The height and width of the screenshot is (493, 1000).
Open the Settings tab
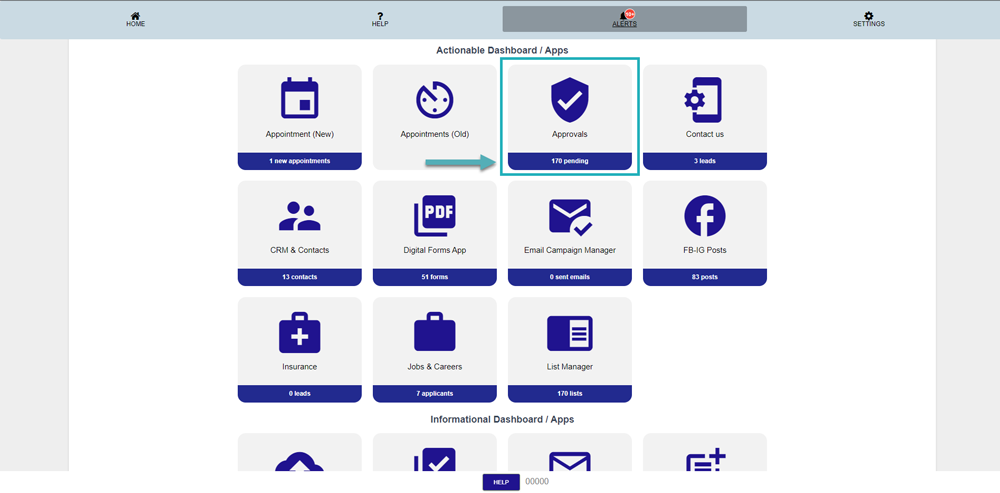tap(868, 19)
